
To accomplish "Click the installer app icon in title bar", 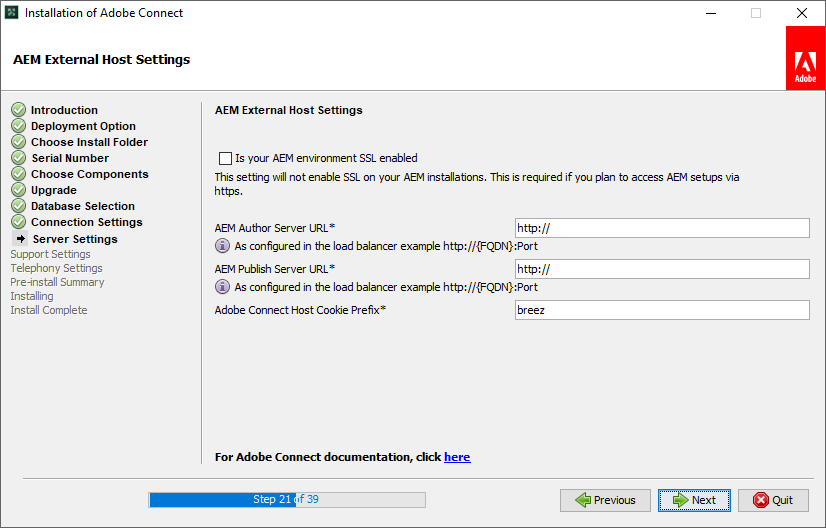I will click(x=12, y=13).
